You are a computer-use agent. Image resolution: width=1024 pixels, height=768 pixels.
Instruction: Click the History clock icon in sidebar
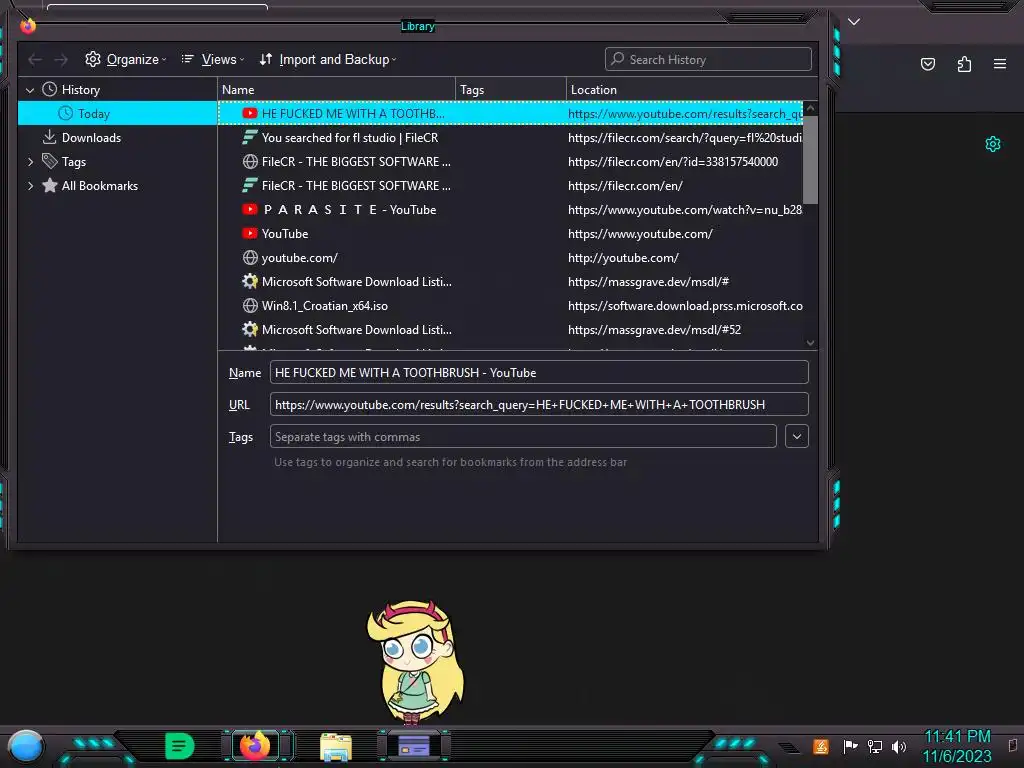pos(50,89)
